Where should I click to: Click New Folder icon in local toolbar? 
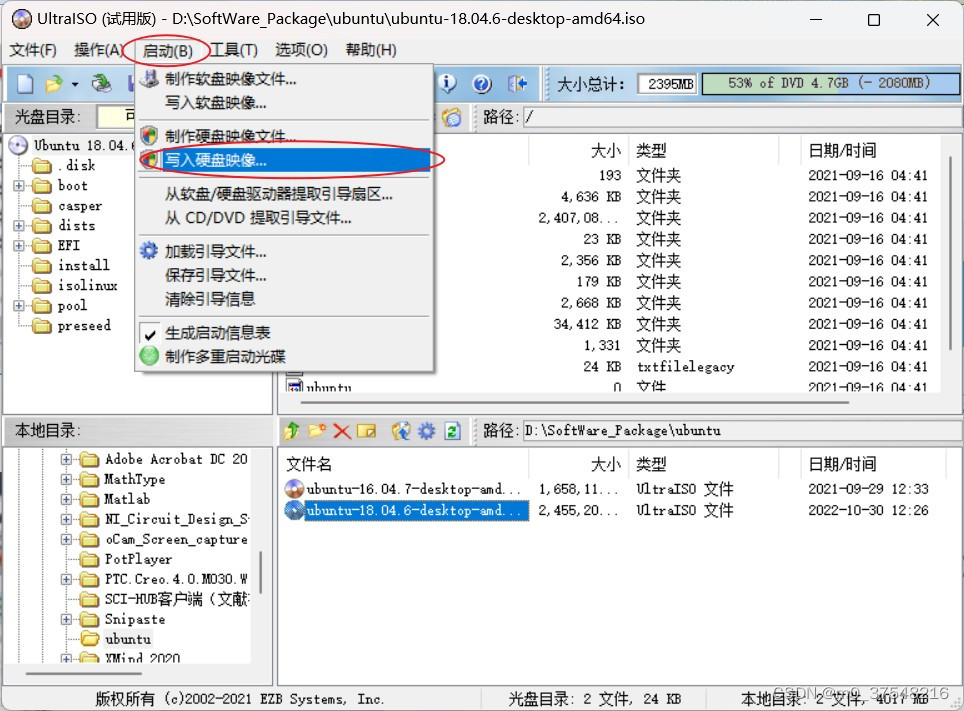(x=317, y=431)
